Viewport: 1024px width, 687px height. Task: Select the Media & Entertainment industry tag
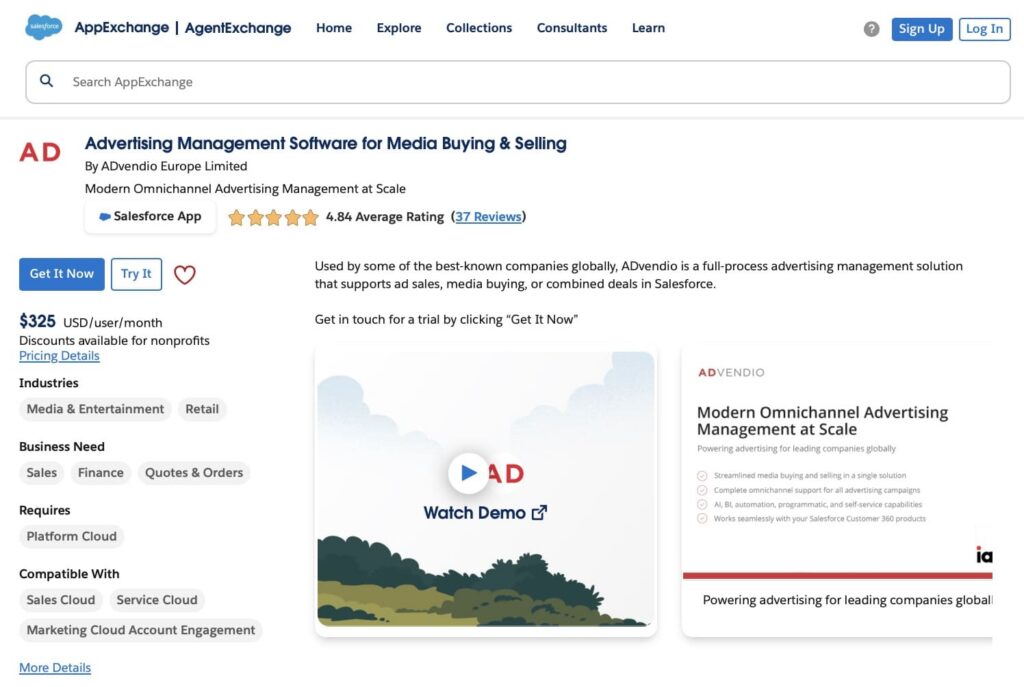click(x=95, y=409)
